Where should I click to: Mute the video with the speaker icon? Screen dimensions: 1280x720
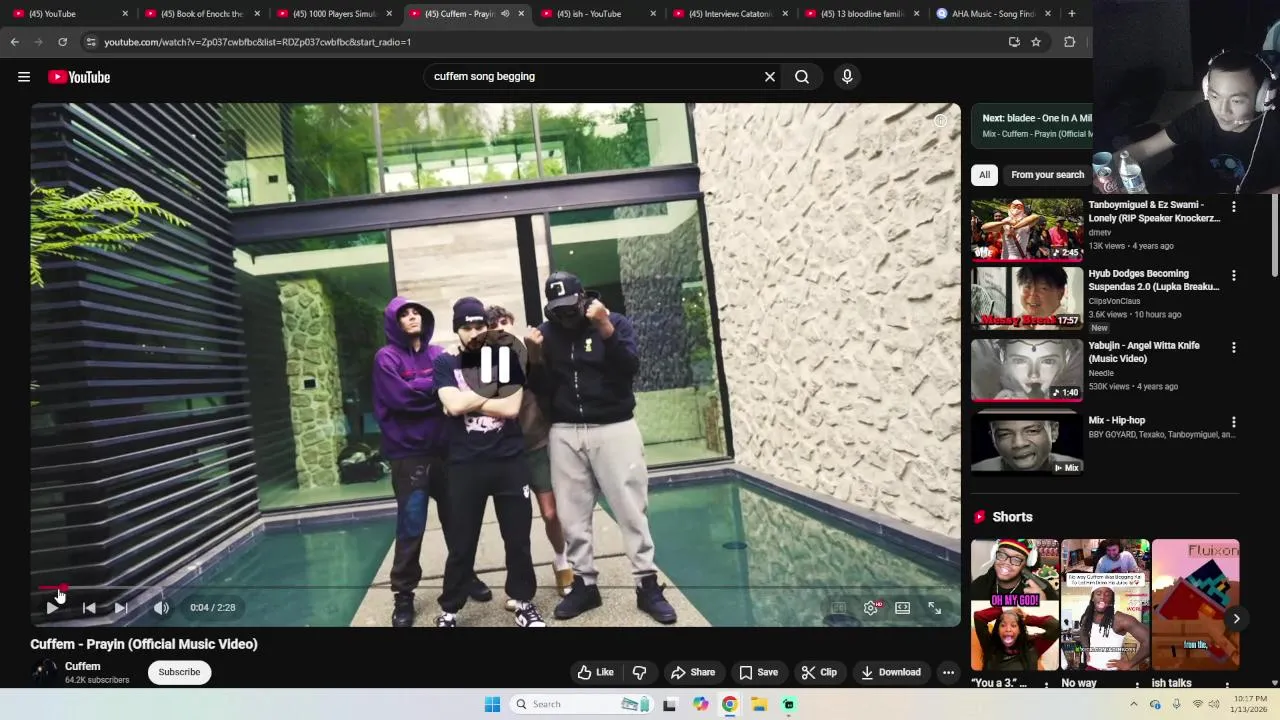tap(161, 607)
